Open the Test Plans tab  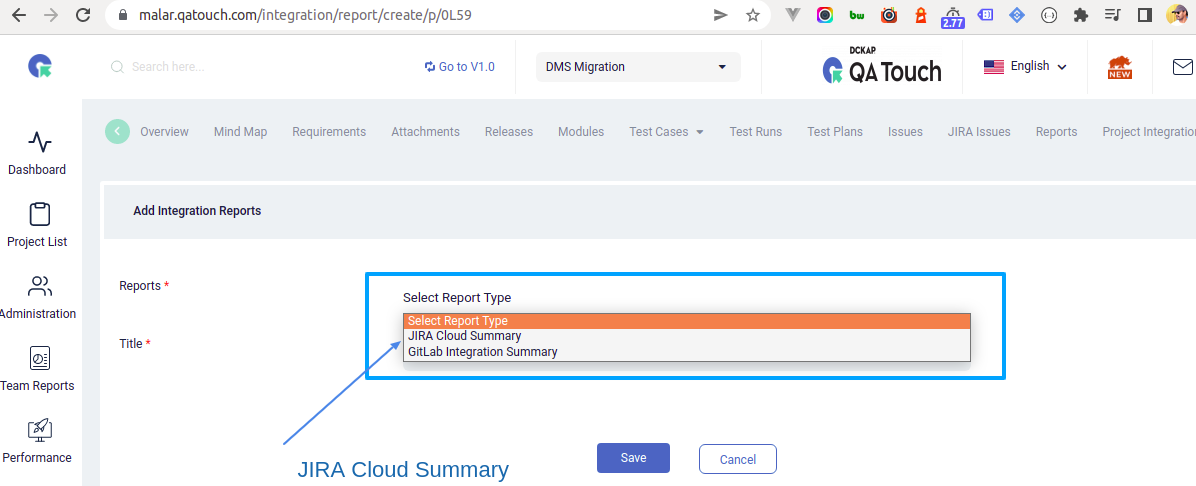(835, 132)
